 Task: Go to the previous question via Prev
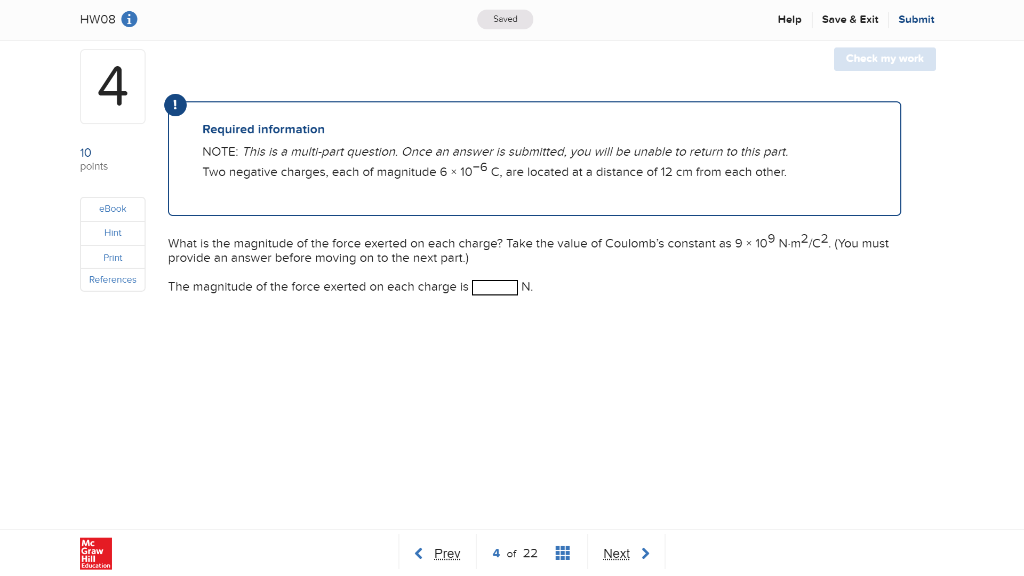(x=447, y=552)
